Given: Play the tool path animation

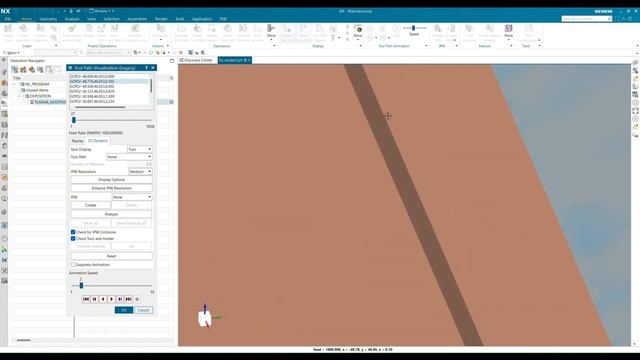Looking at the screenshot, I should coord(111,299).
